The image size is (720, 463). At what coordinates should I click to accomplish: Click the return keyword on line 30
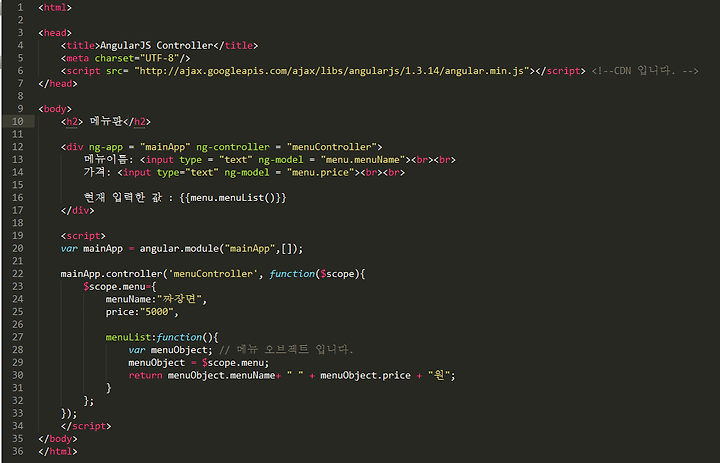(x=145, y=375)
